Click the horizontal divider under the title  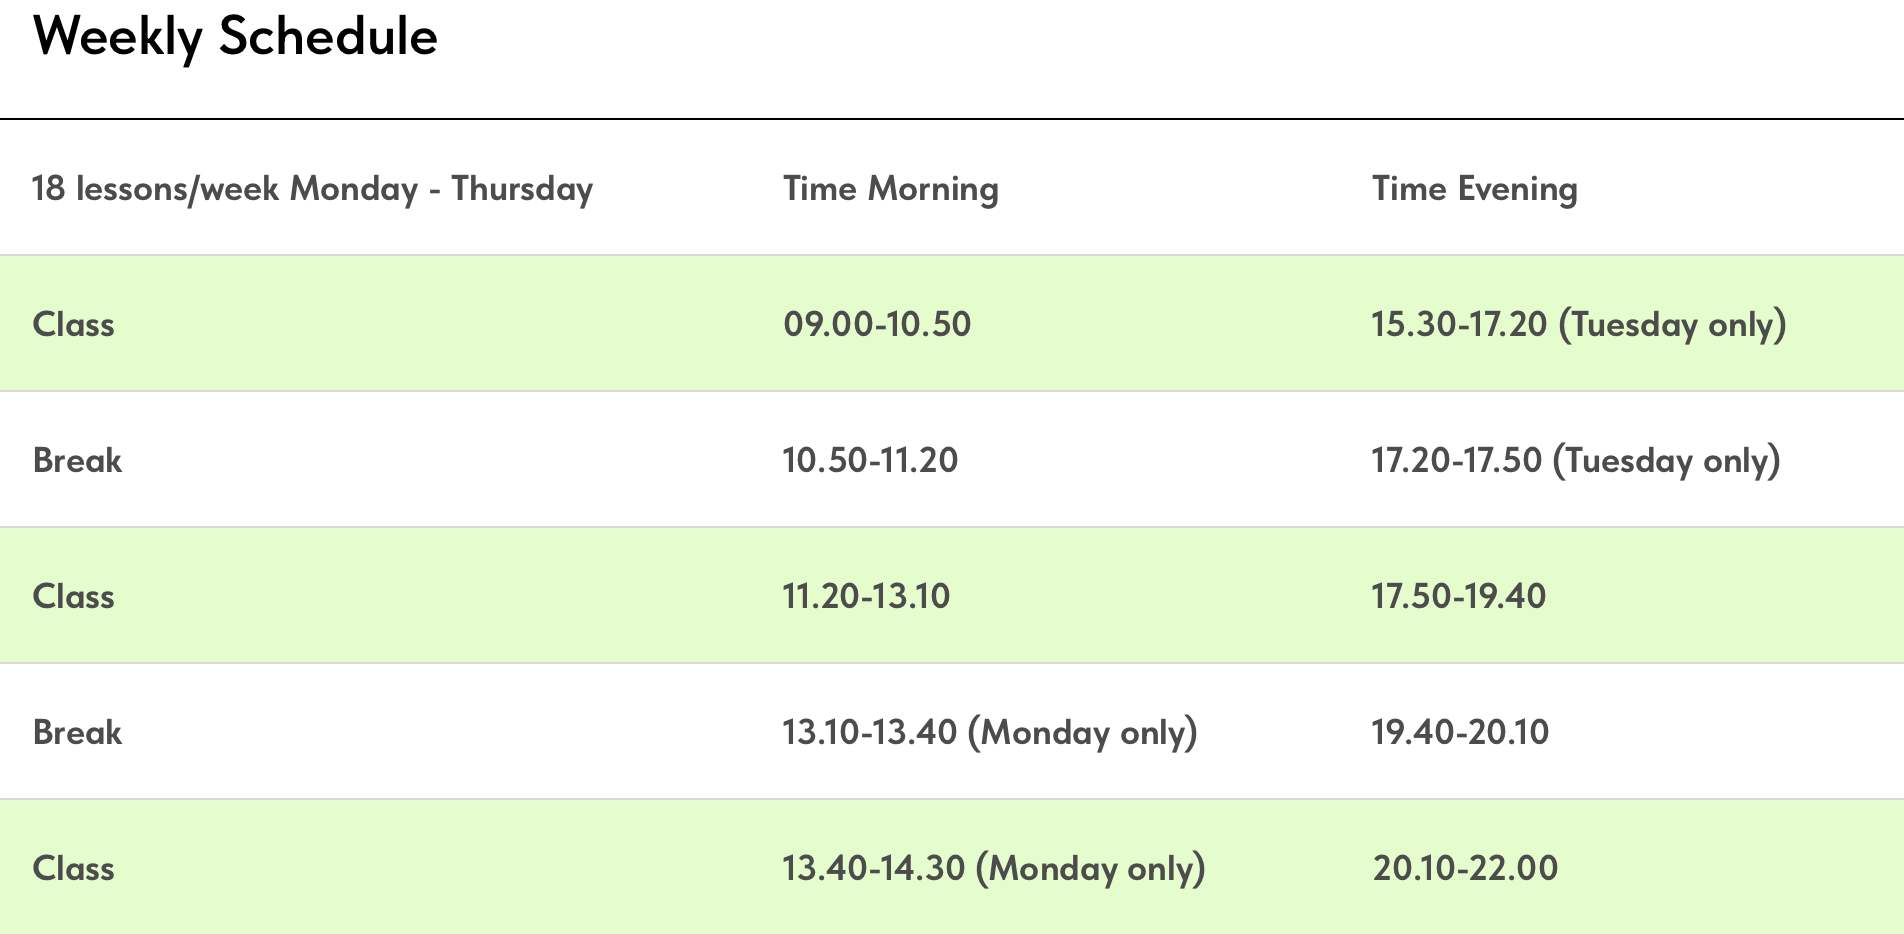point(952,119)
